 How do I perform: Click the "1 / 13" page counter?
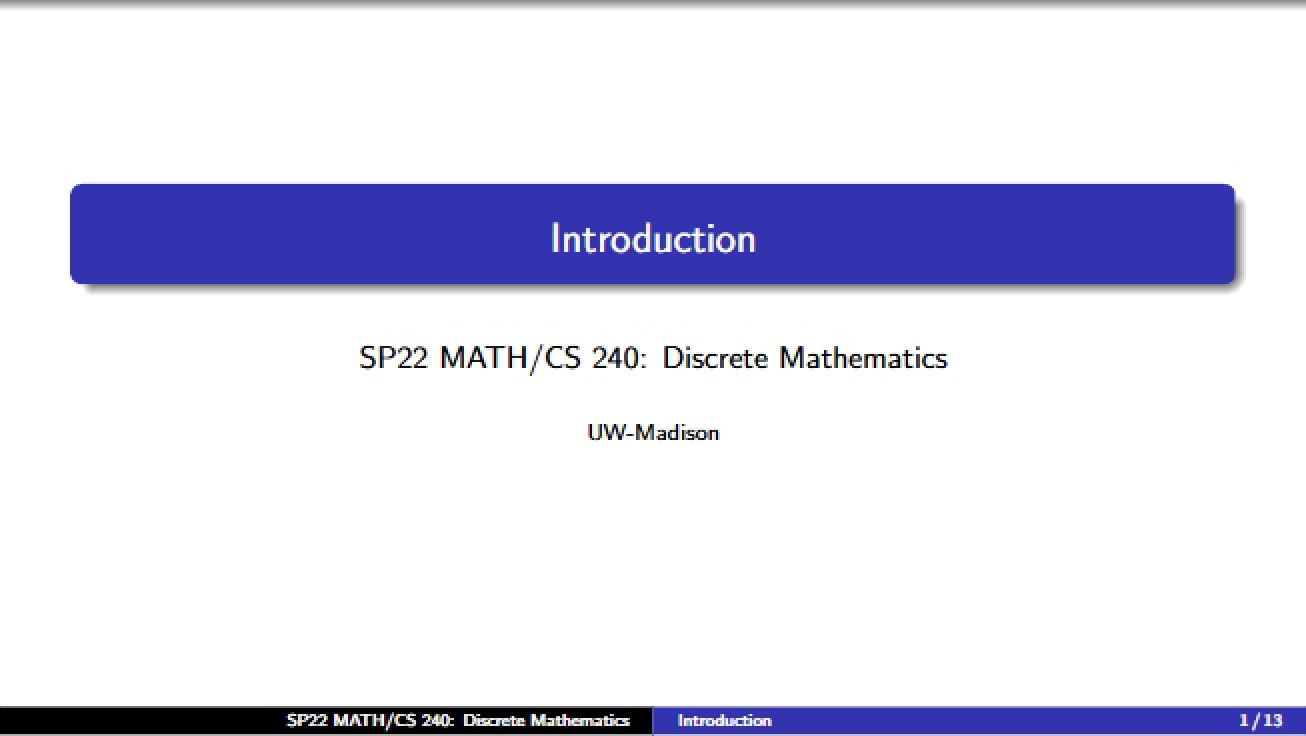pos(1260,720)
